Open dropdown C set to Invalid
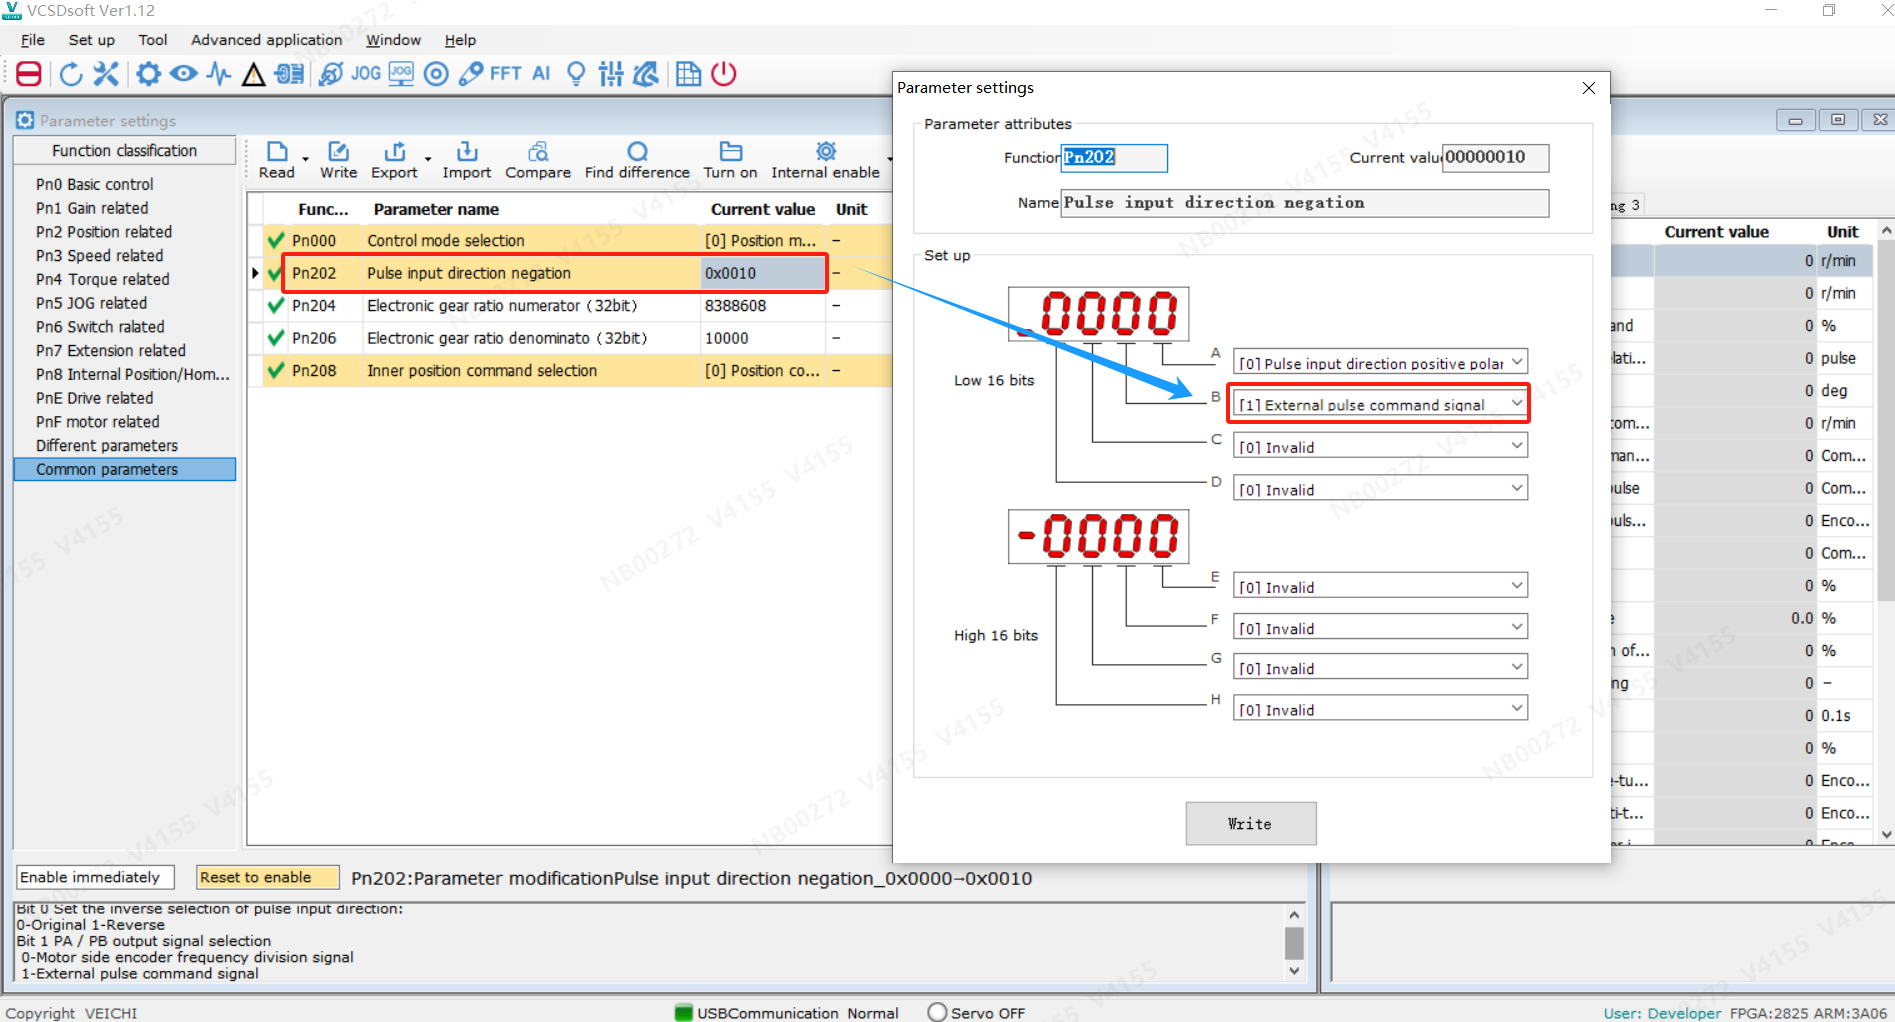The width and height of the screenshot is (1895, 1022). coord(1380,446)
